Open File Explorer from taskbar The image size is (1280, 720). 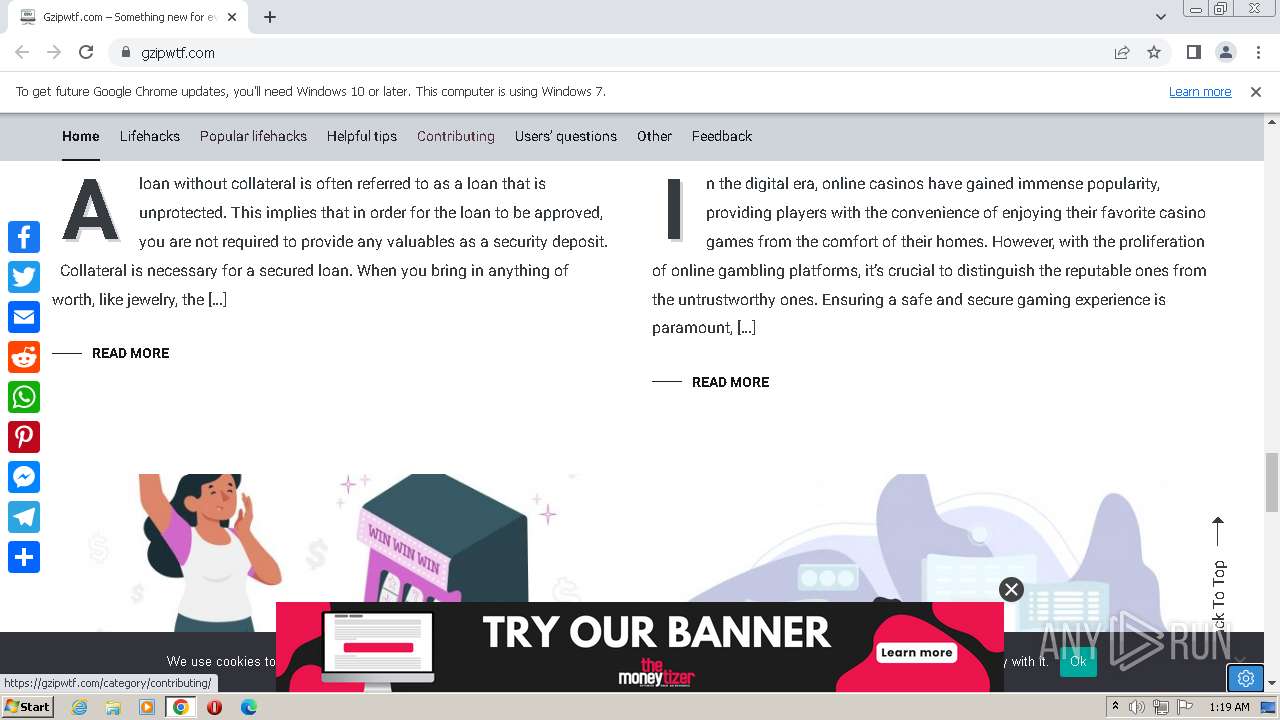coord(113,707)
